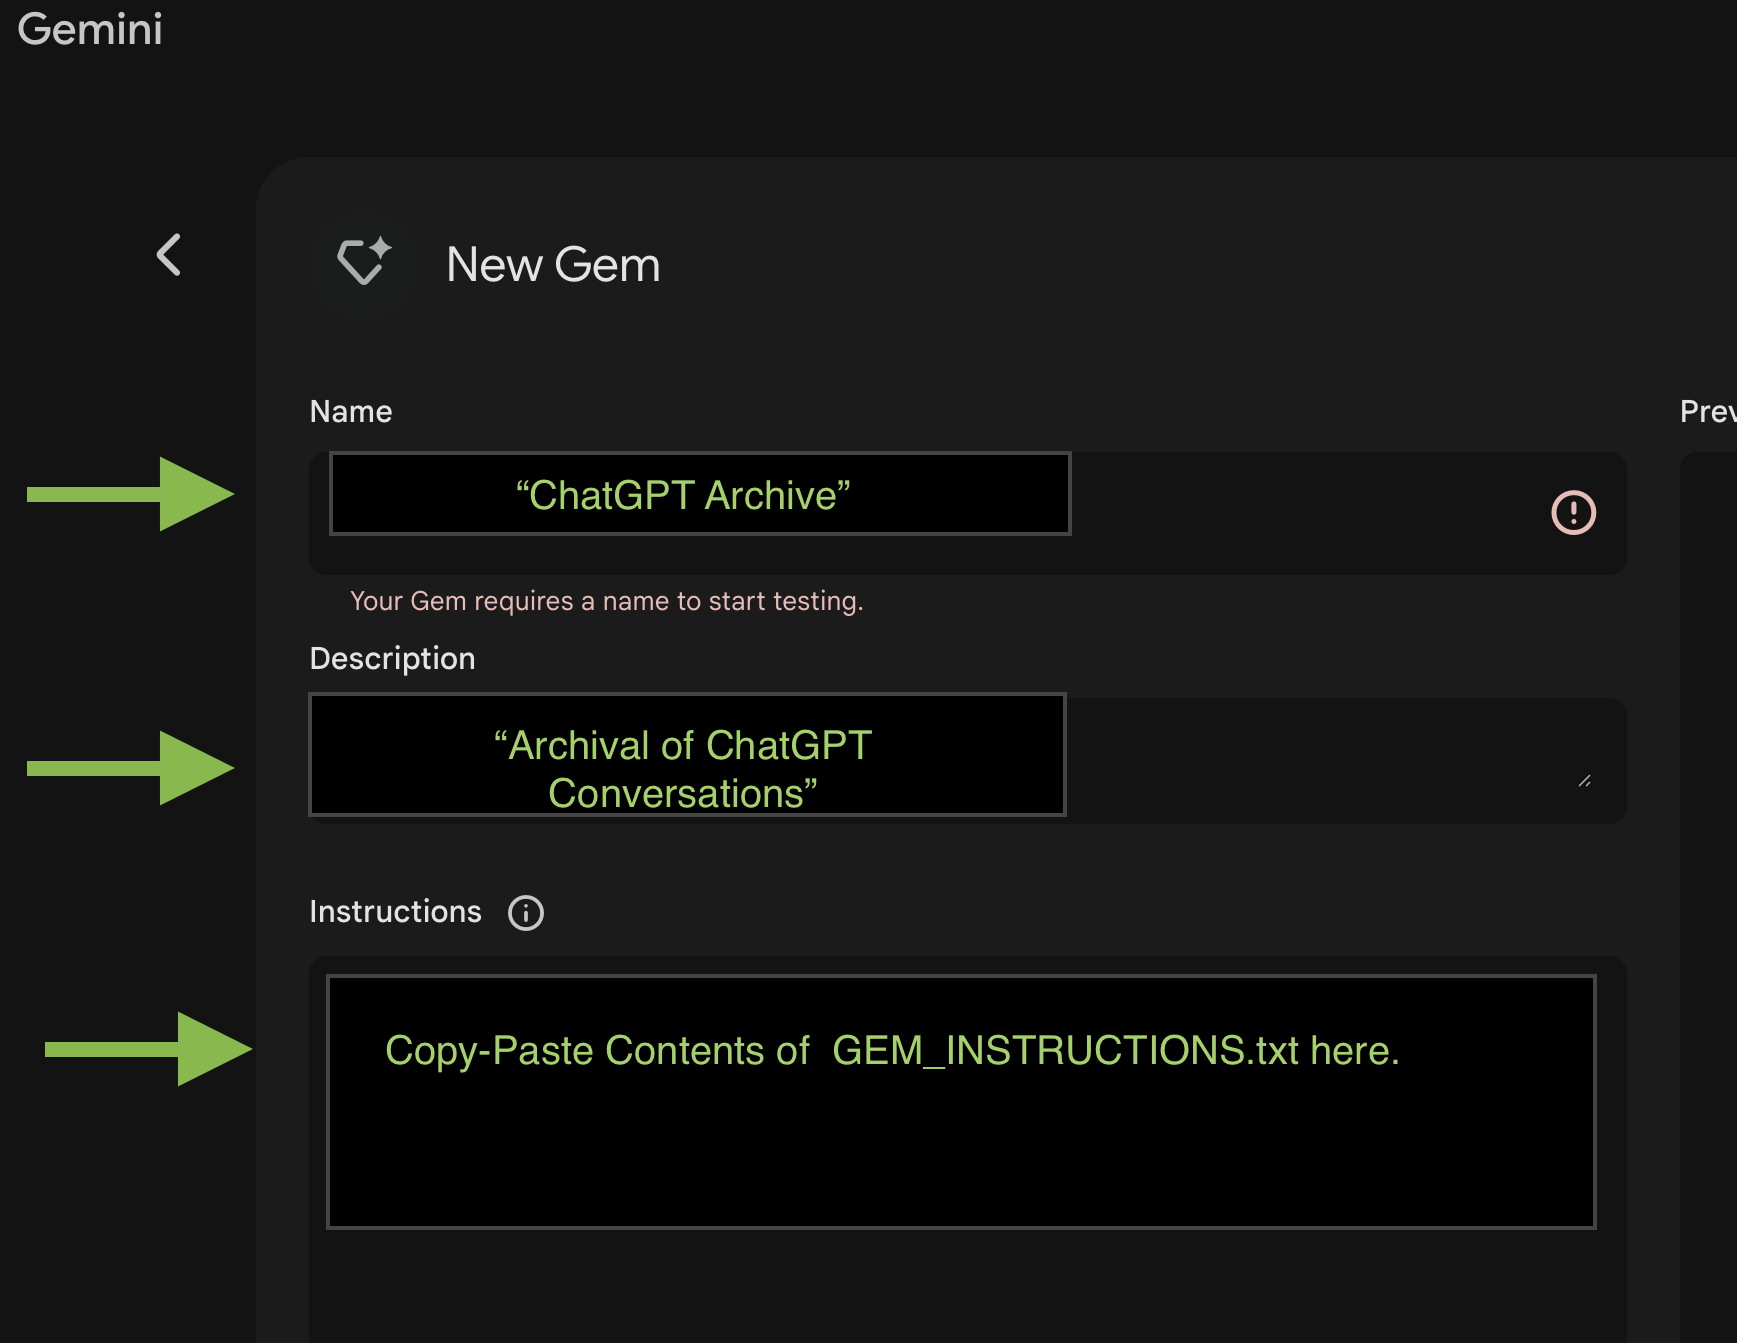Screen dimensions: 1737x1343
Task: Open the Instructions info tooltip icon
Action: click(x=526, y=912)
